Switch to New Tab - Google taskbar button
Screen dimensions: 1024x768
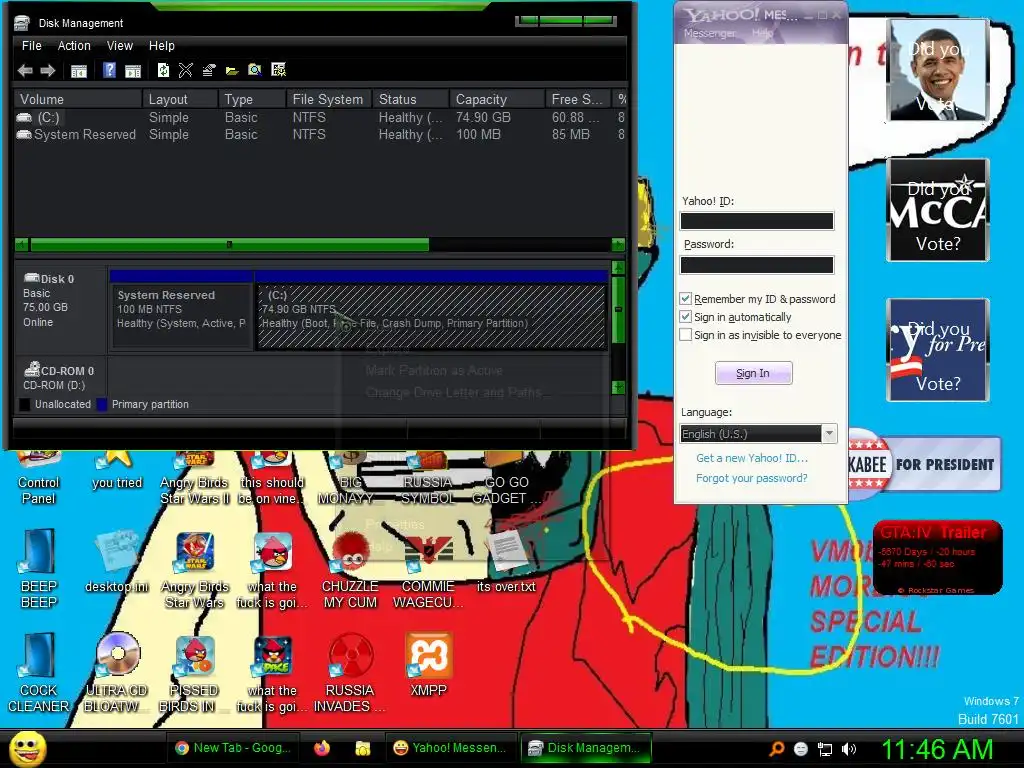[233, 748]
